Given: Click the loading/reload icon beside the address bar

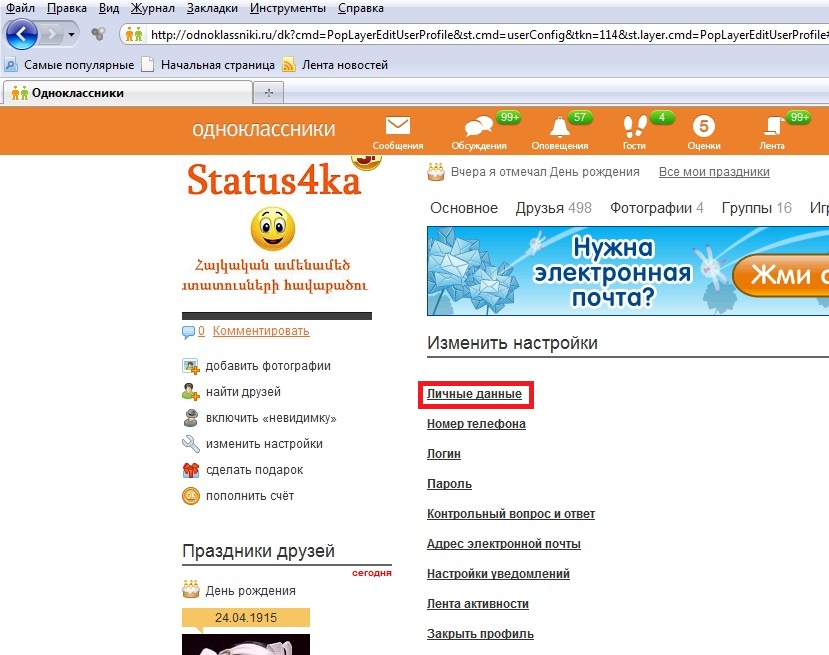Looking at the screenshot, I should tap(98, 35).
